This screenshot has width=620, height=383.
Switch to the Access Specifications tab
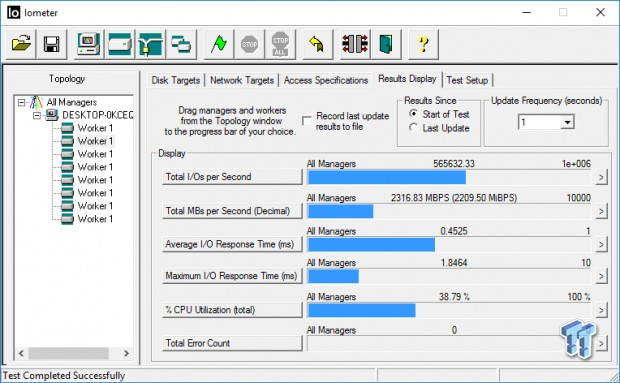tap(326, 80)
